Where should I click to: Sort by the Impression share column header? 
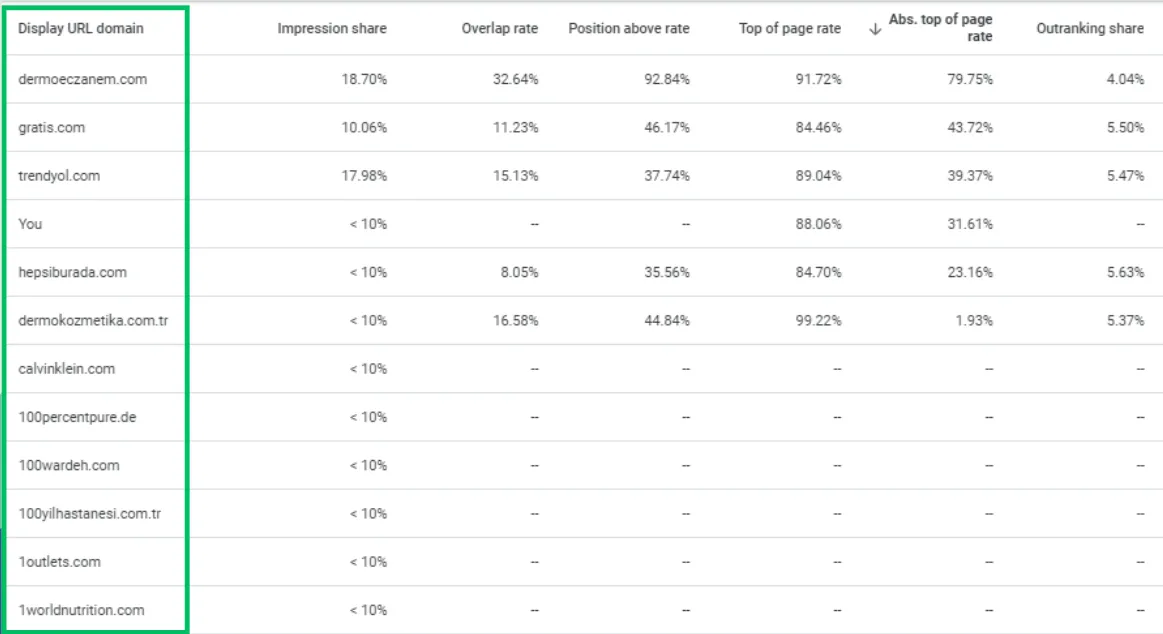332,29
